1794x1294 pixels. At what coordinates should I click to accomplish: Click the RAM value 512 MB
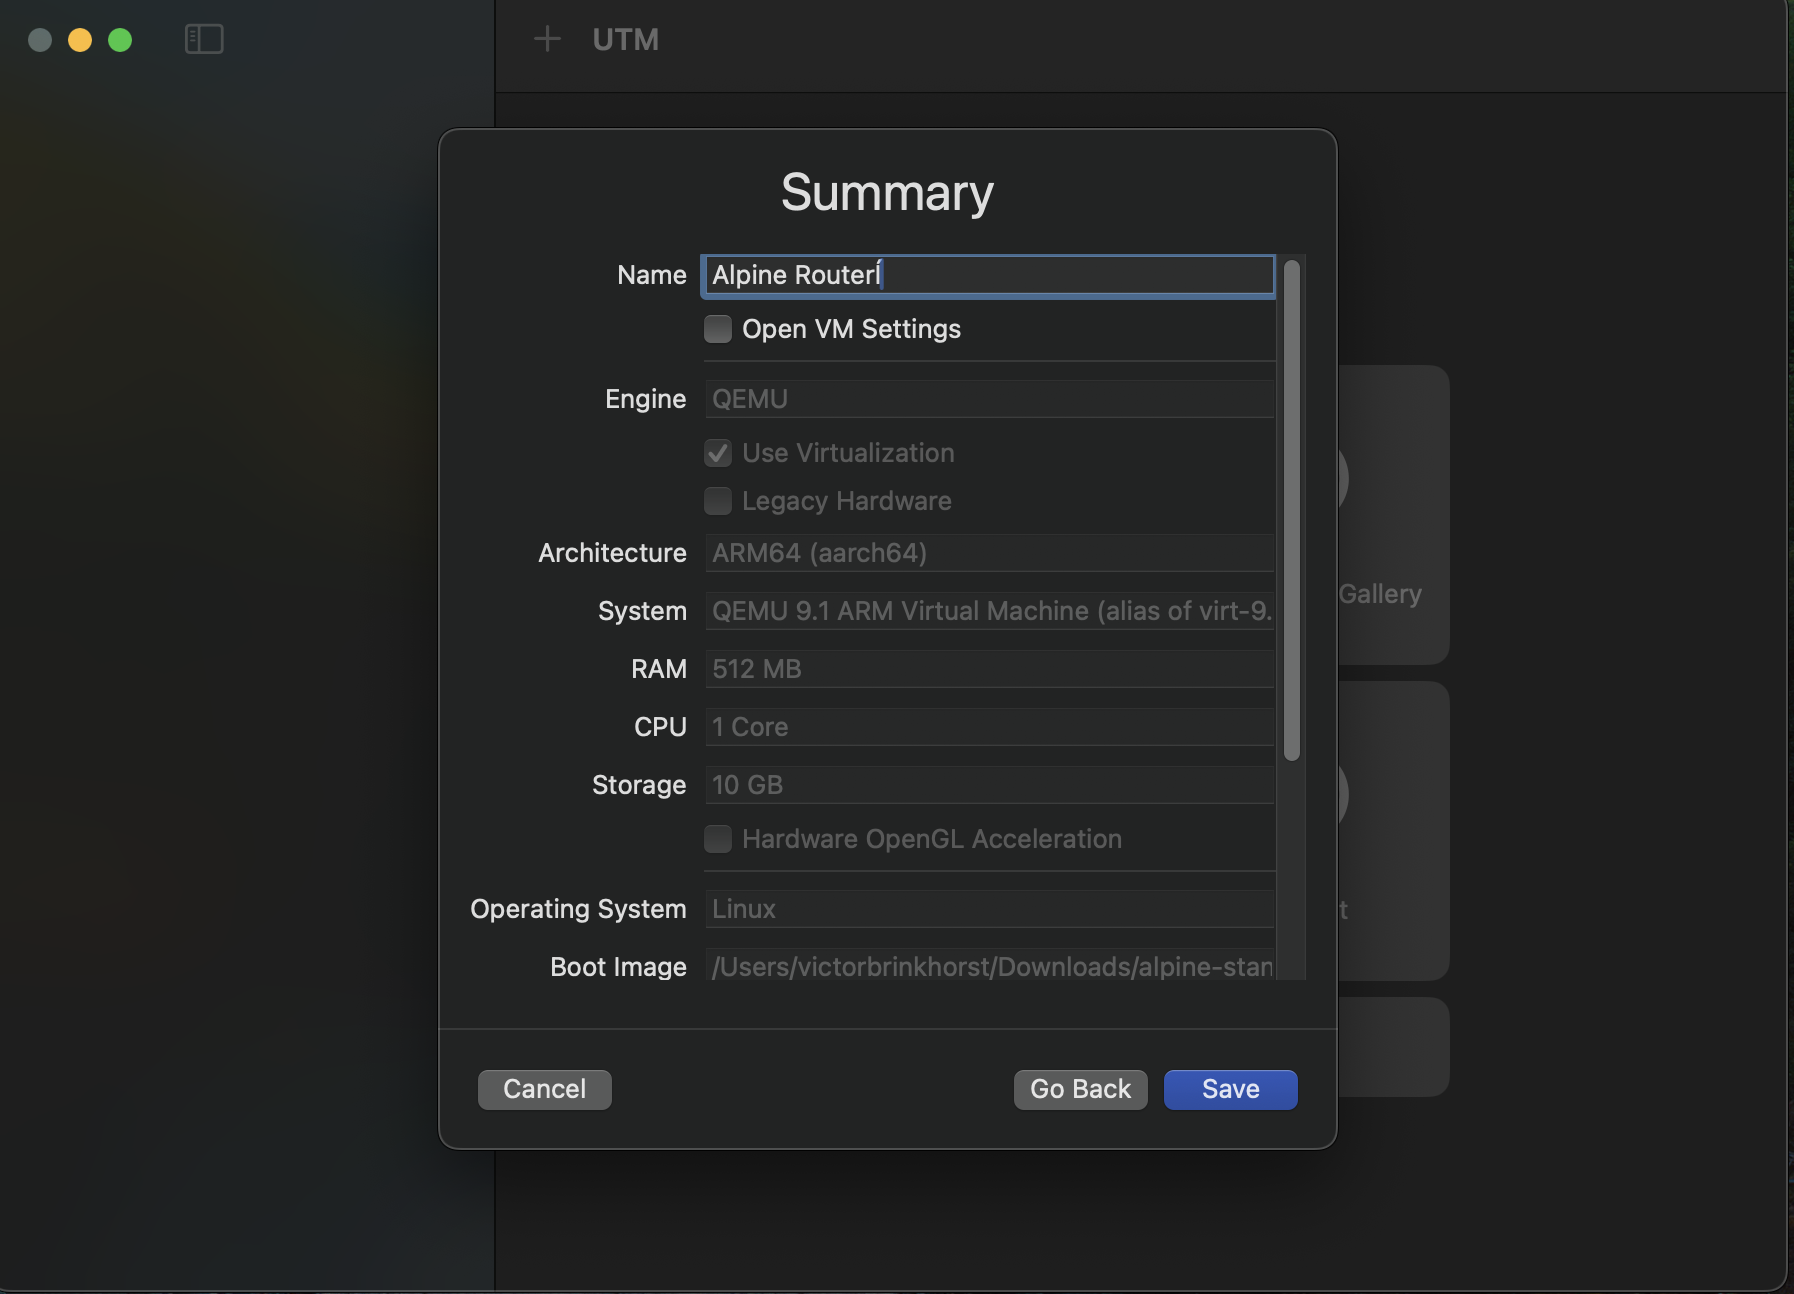[x=990, y=669]
